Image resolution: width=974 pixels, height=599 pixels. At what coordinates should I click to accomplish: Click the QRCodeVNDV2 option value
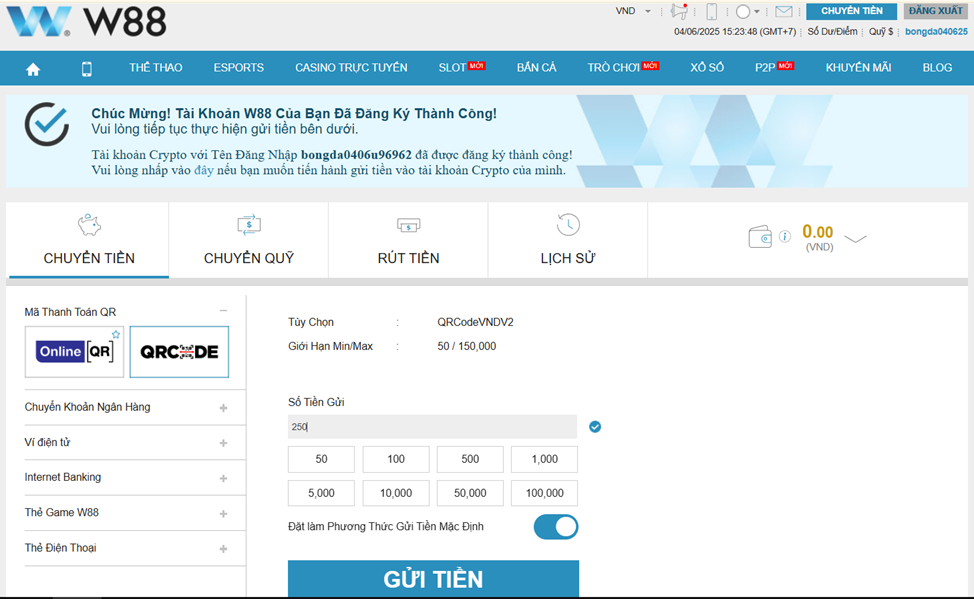pos(475,322)
